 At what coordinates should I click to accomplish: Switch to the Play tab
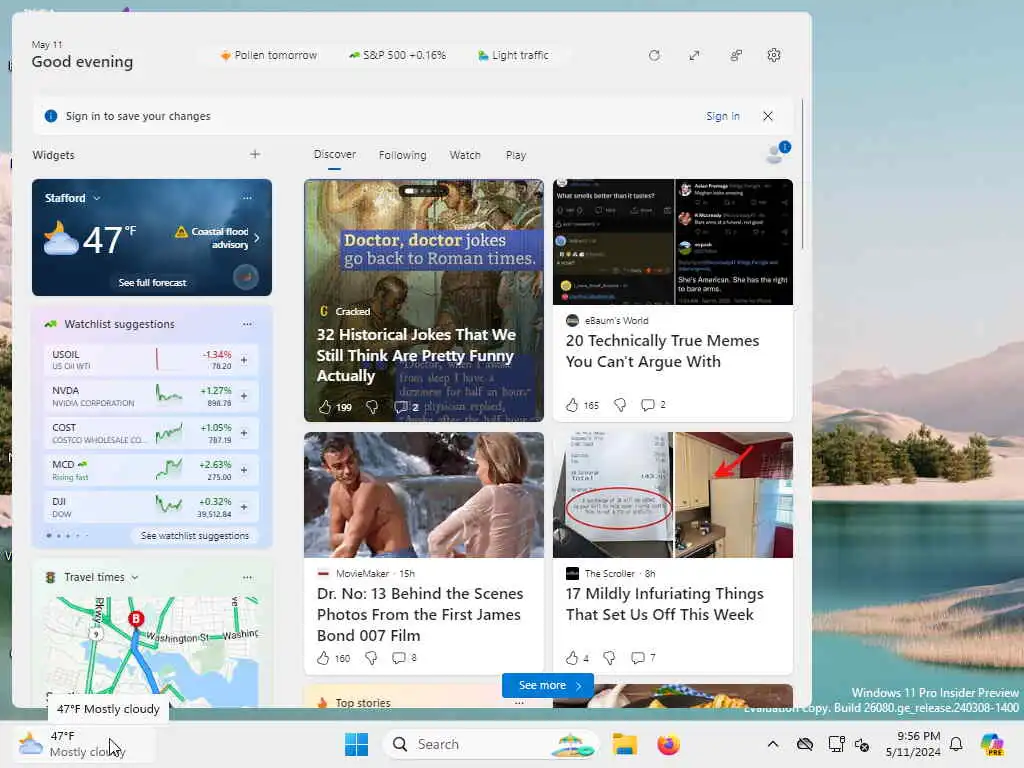(516, 155)
